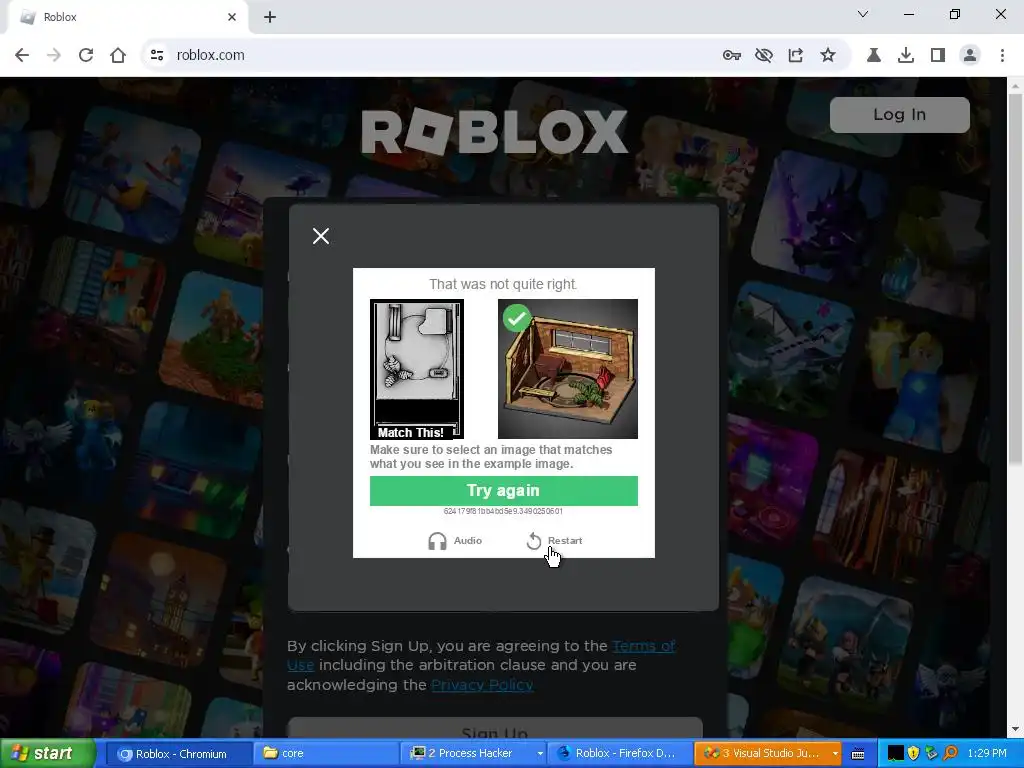
Task: Click the keyboard icon in the taskbar
Action: coord(858,754)
